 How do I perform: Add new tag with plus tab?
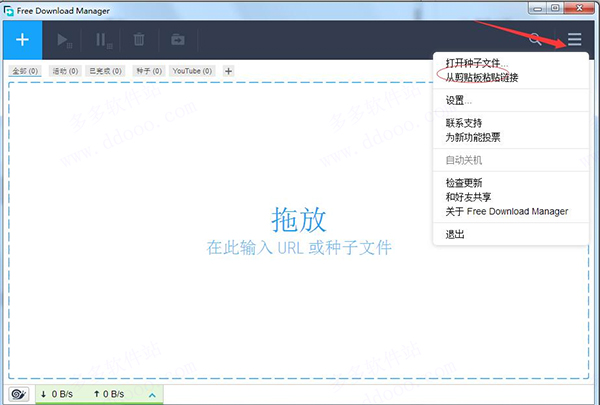[x=228, y=71]
